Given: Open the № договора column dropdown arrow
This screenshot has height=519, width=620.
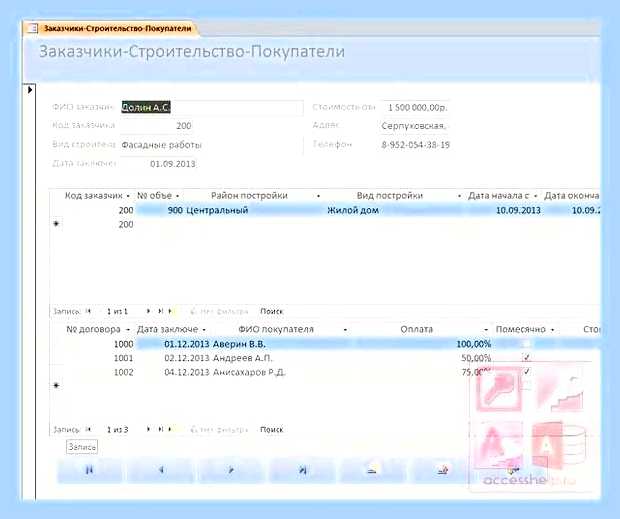Looking at the screenshot, I should coord(128,330).
